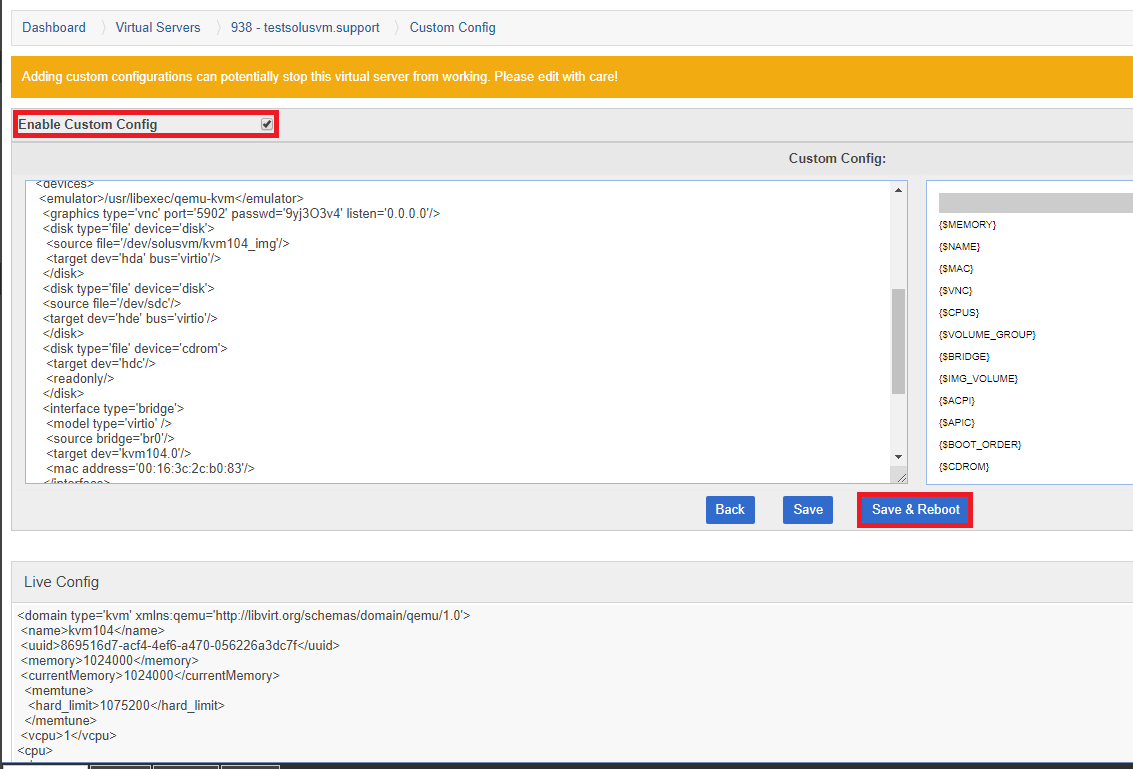
Task: Click the disk device='cdrom' line
Action: coord(135,348)
